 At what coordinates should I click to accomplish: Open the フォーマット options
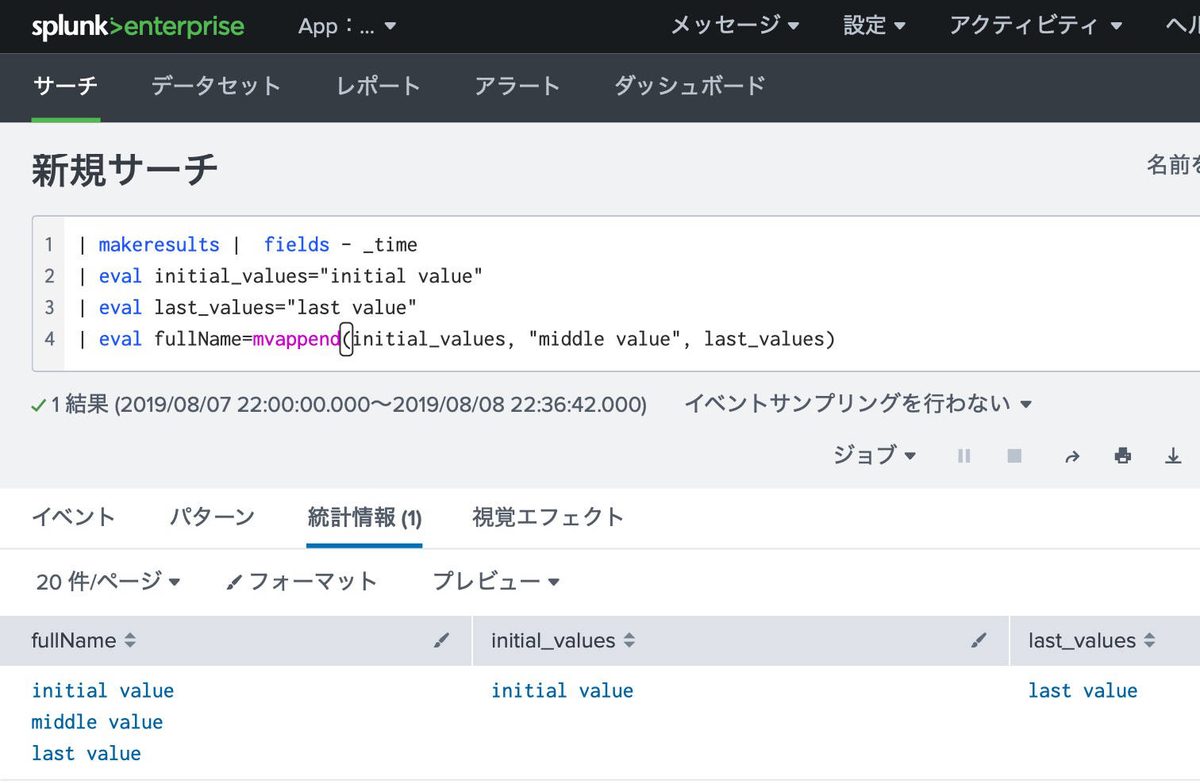click(x=301, y=581)
